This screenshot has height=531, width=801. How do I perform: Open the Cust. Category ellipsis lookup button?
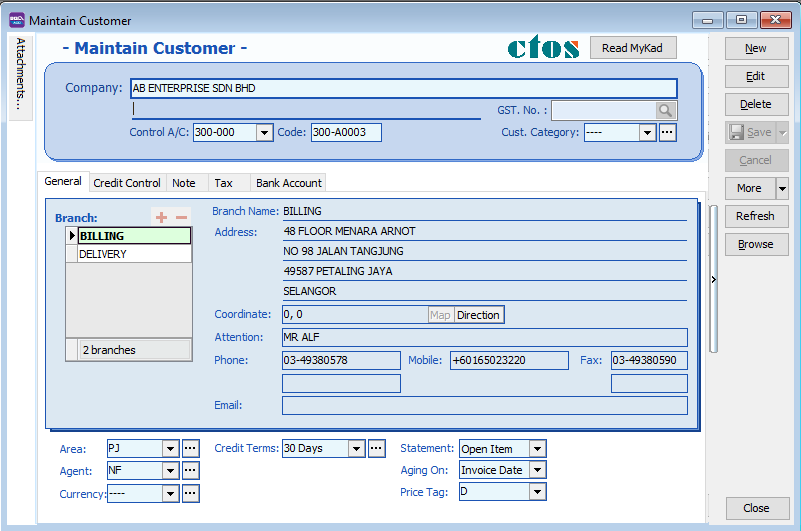(x=668, y=132)
